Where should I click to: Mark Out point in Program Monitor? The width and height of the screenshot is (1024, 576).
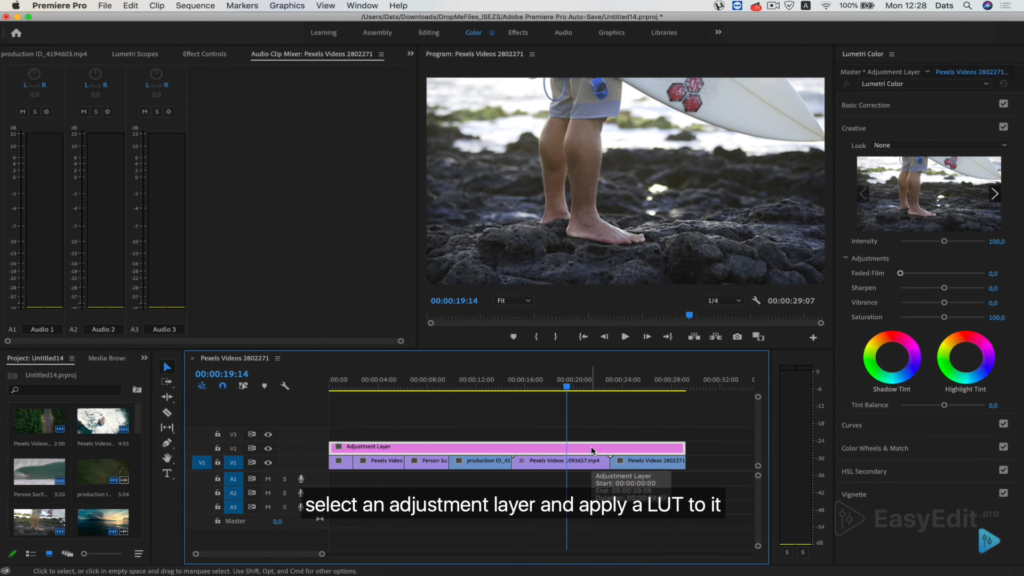click(556, 337)
